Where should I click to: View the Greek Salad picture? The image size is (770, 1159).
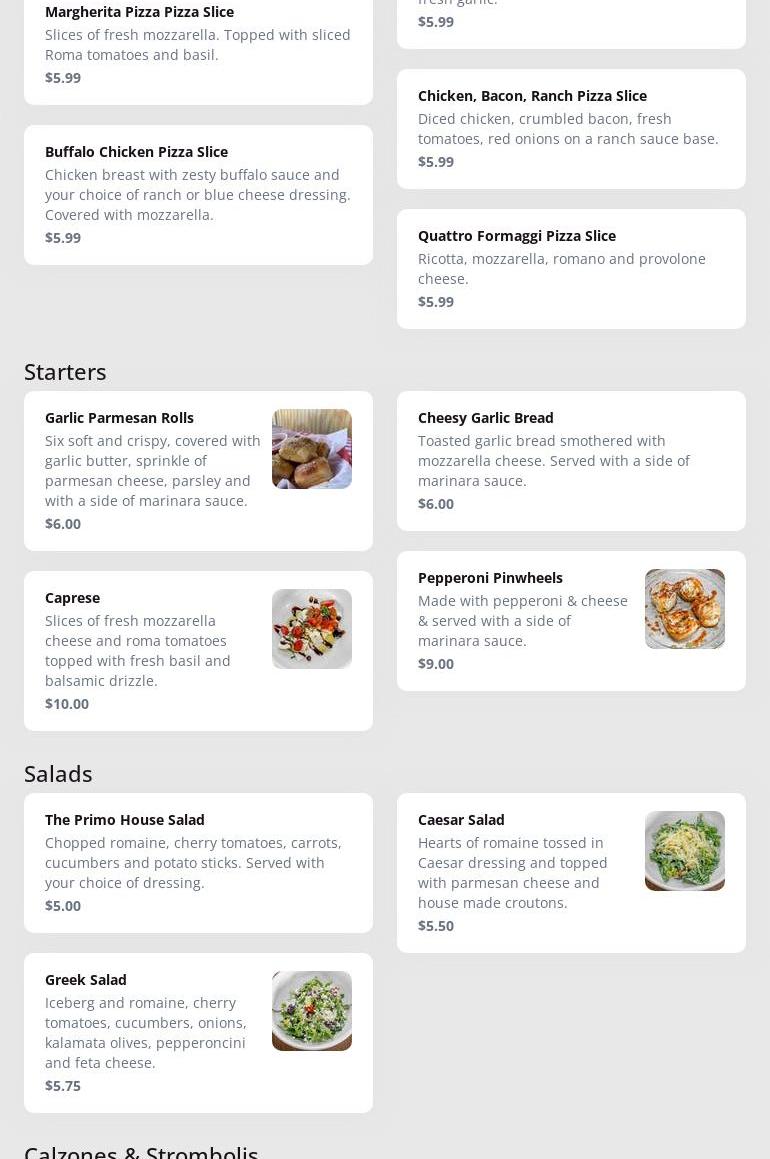(311, 1011)
